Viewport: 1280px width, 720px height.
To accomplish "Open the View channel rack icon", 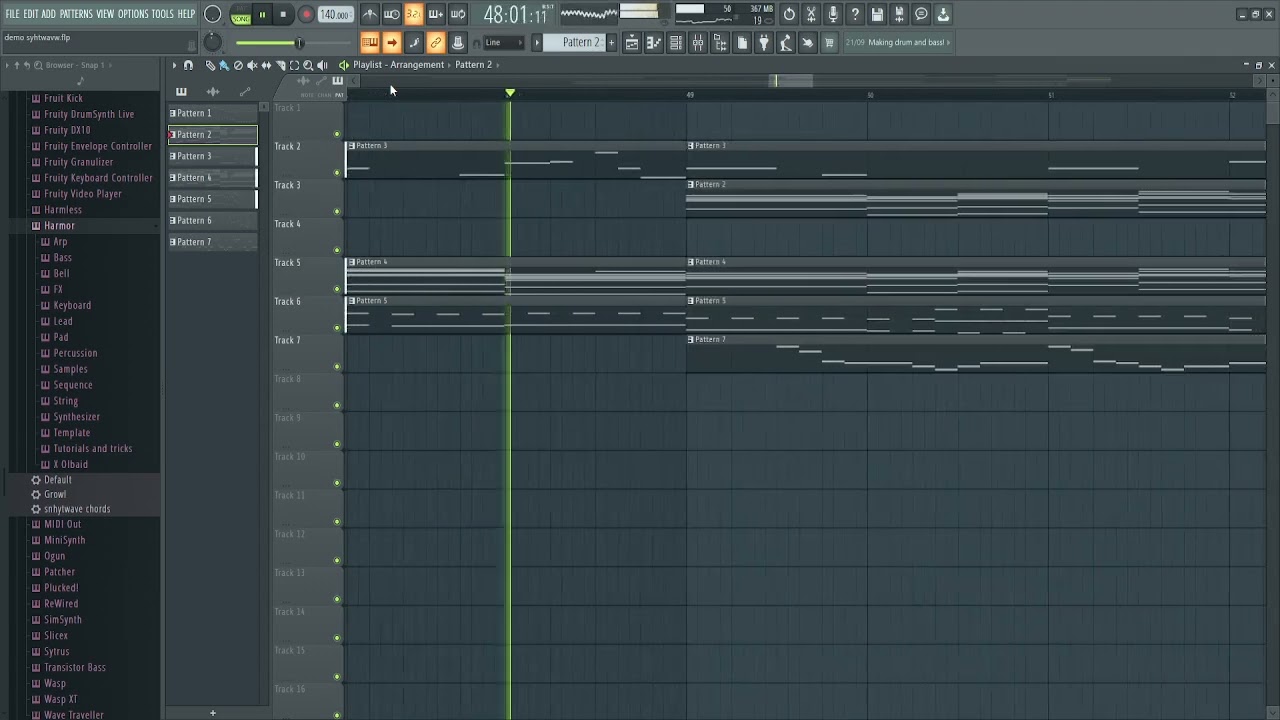I will click(x=676, y=42).
